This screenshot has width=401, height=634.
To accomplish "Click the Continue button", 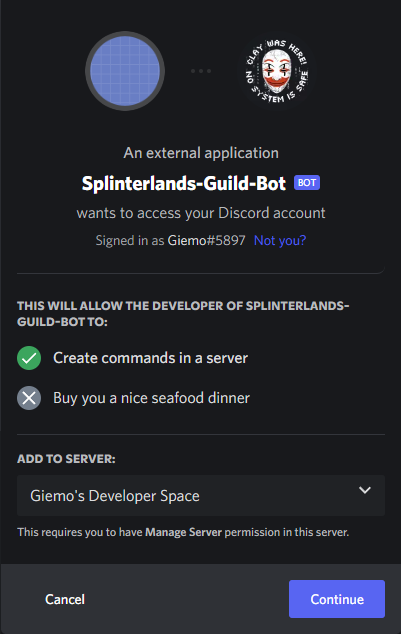I will point(337,599).
